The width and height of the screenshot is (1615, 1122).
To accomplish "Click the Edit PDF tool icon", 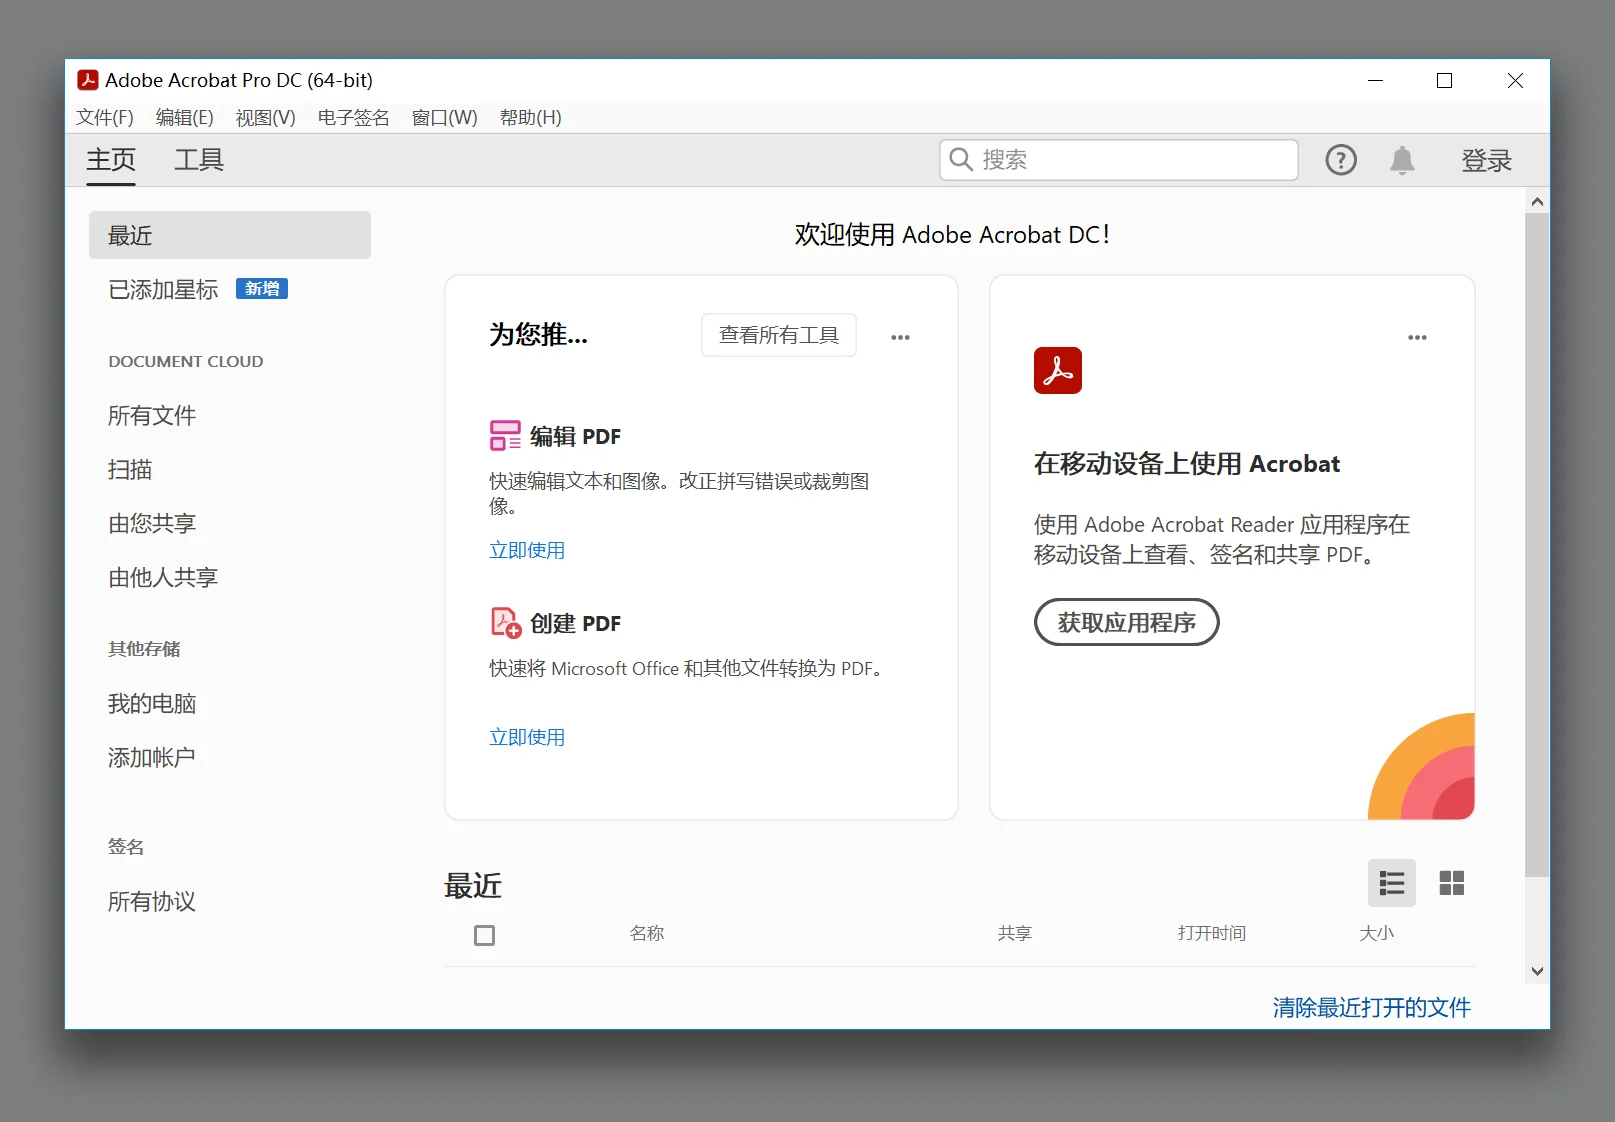I will 505,436.
